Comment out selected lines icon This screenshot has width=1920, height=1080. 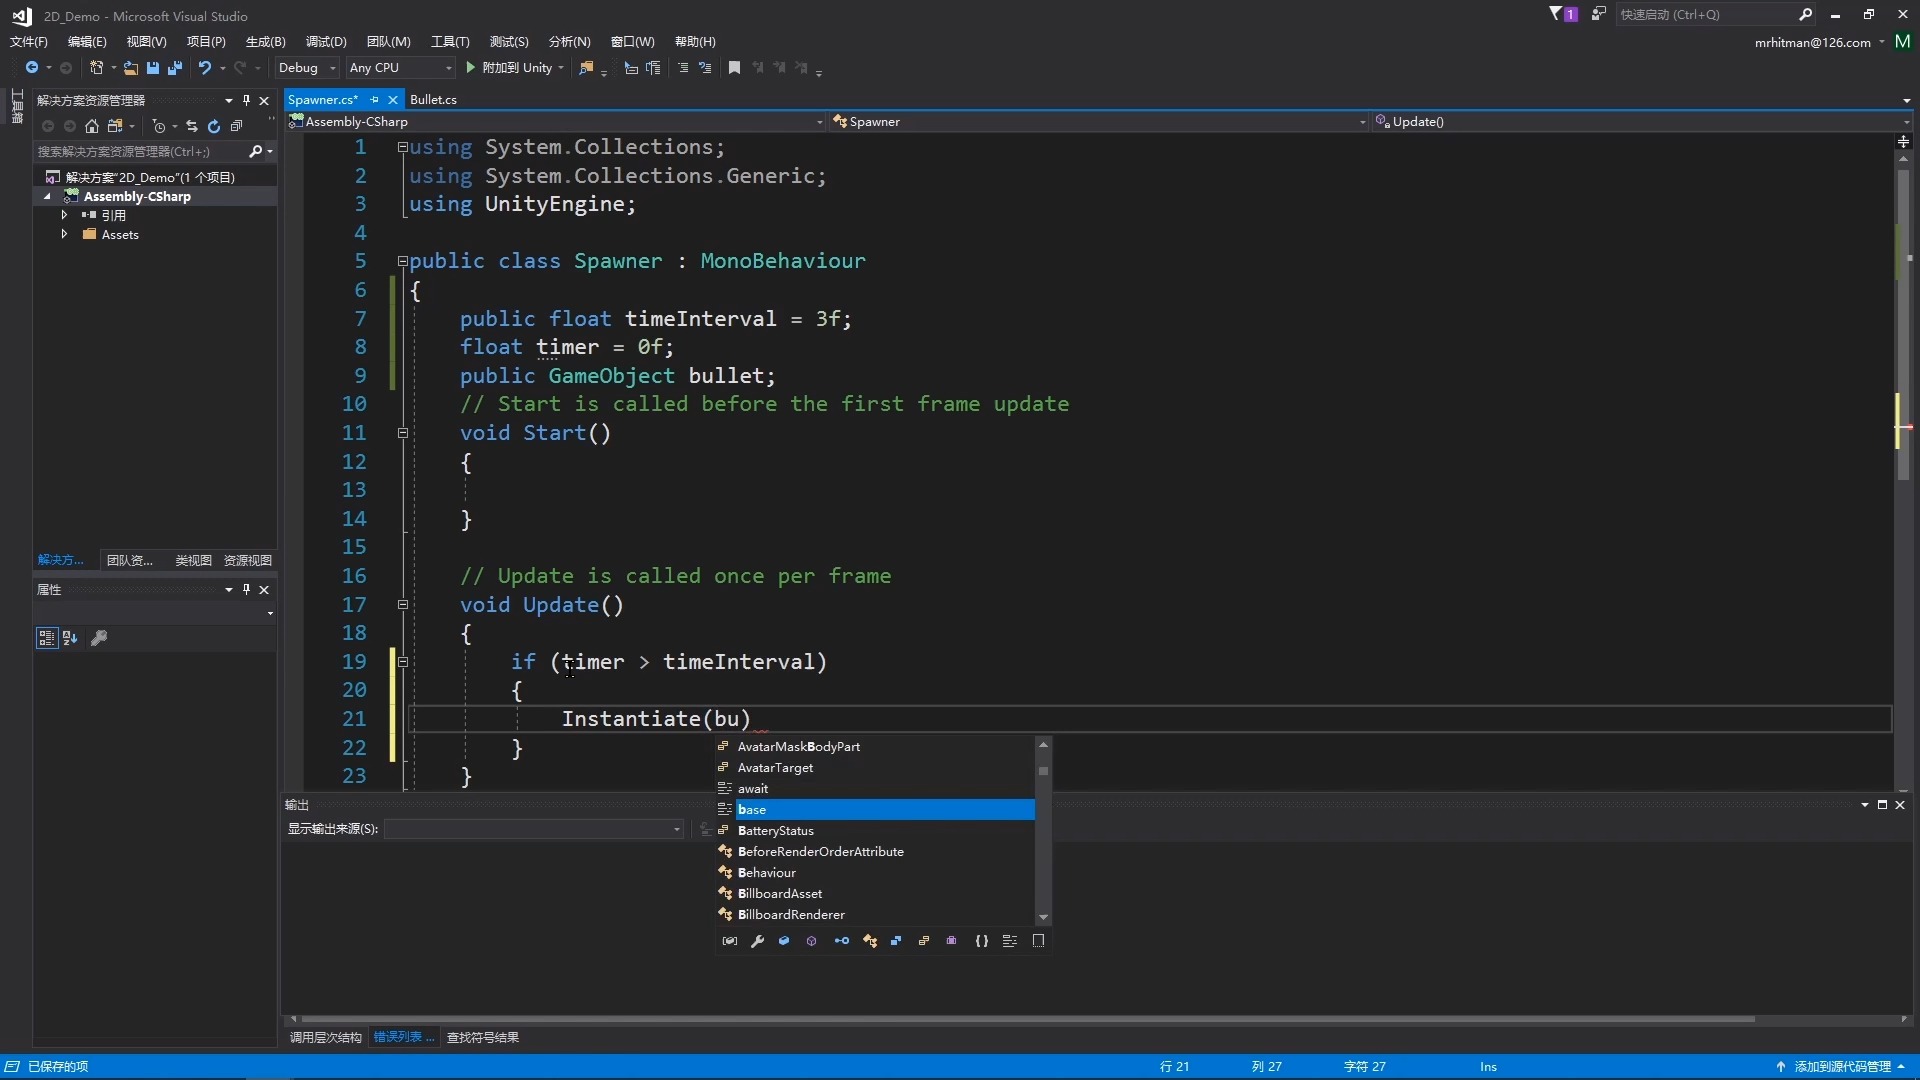pos(683,68)
